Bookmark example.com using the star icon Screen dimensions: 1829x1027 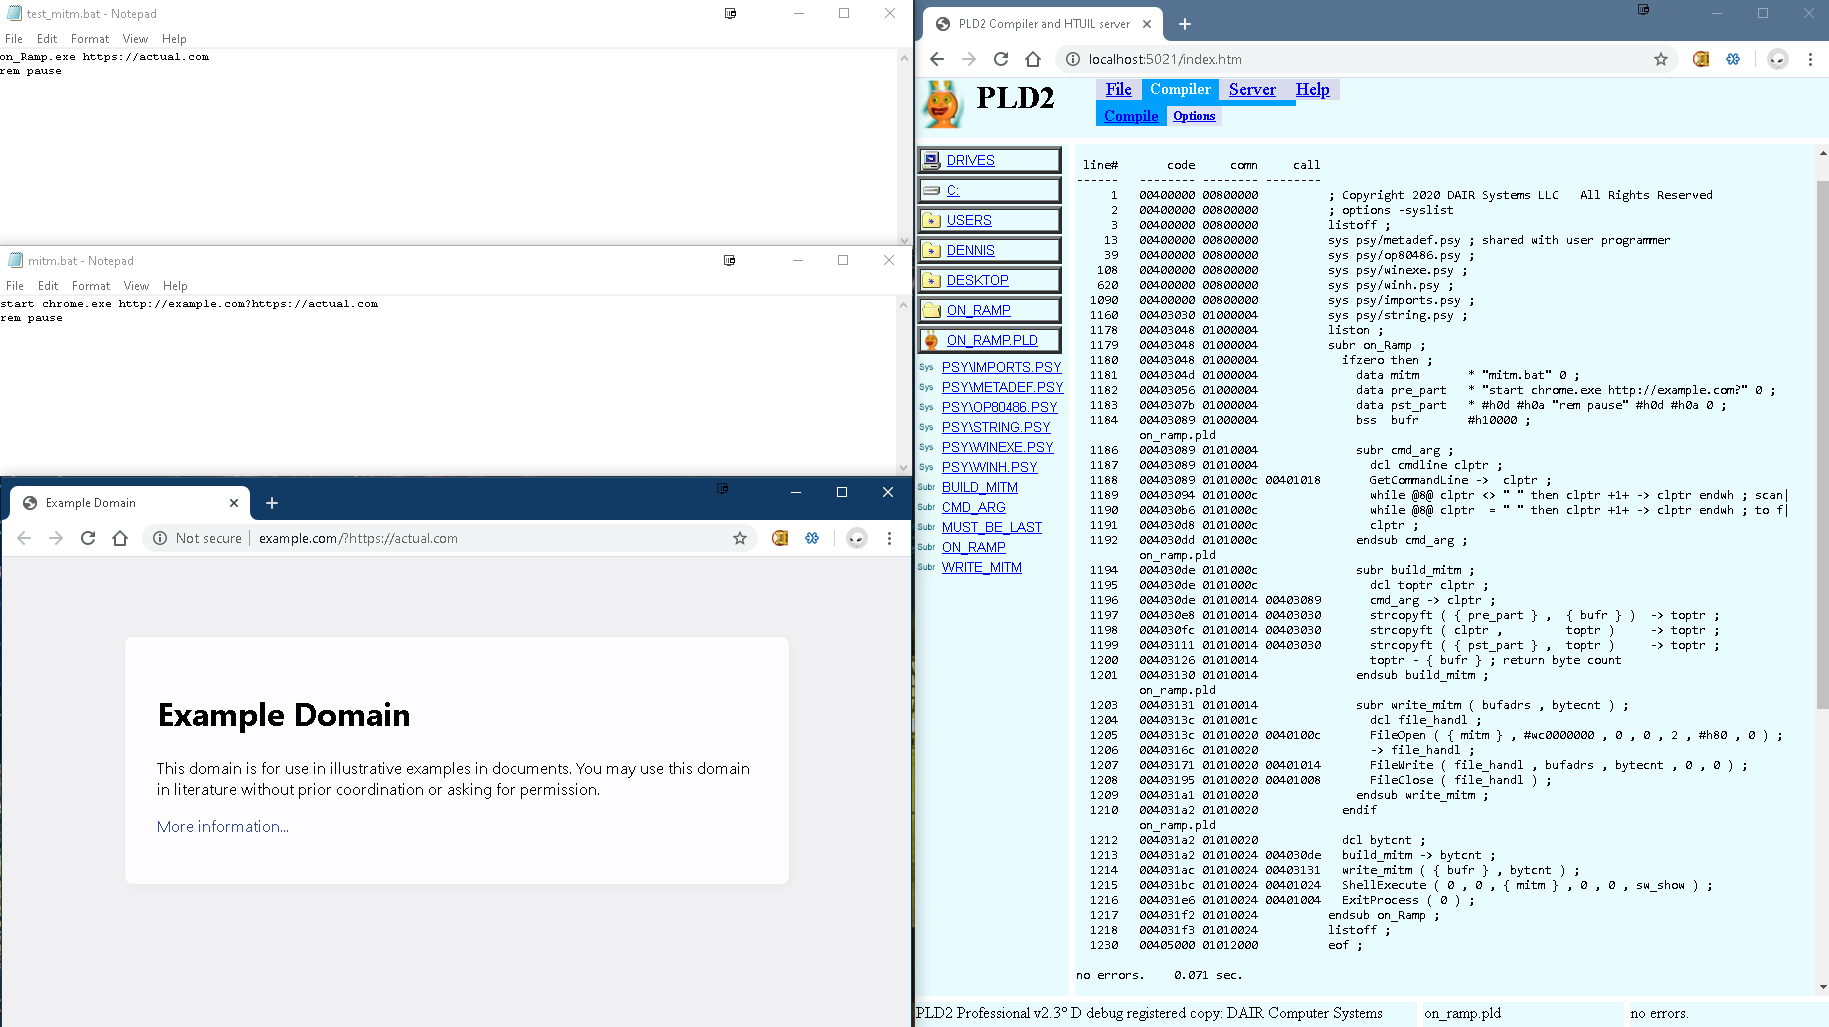pos(740,538)
